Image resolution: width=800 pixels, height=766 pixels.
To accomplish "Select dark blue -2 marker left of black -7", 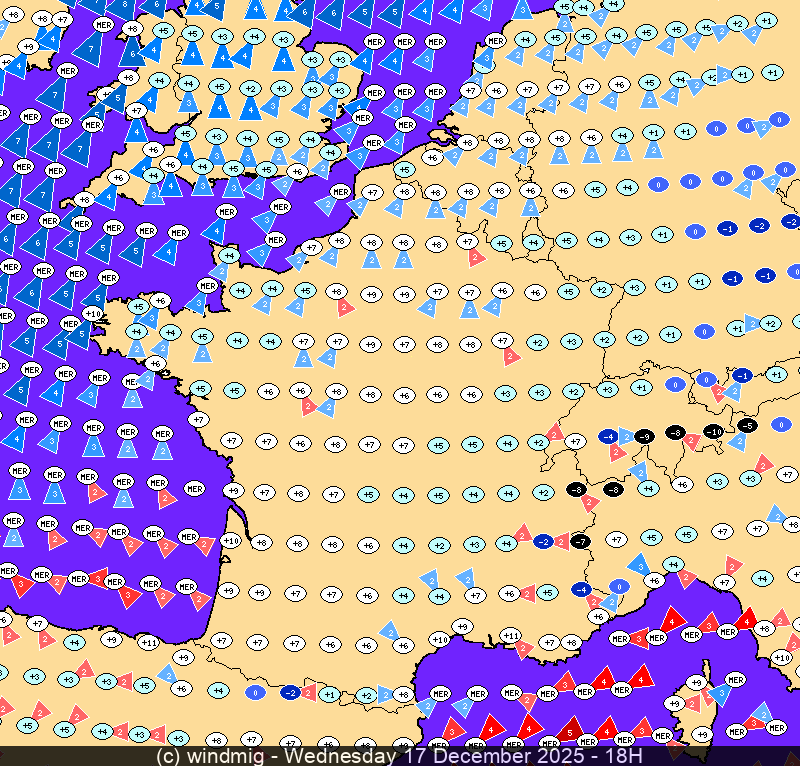I will (543, 541).
